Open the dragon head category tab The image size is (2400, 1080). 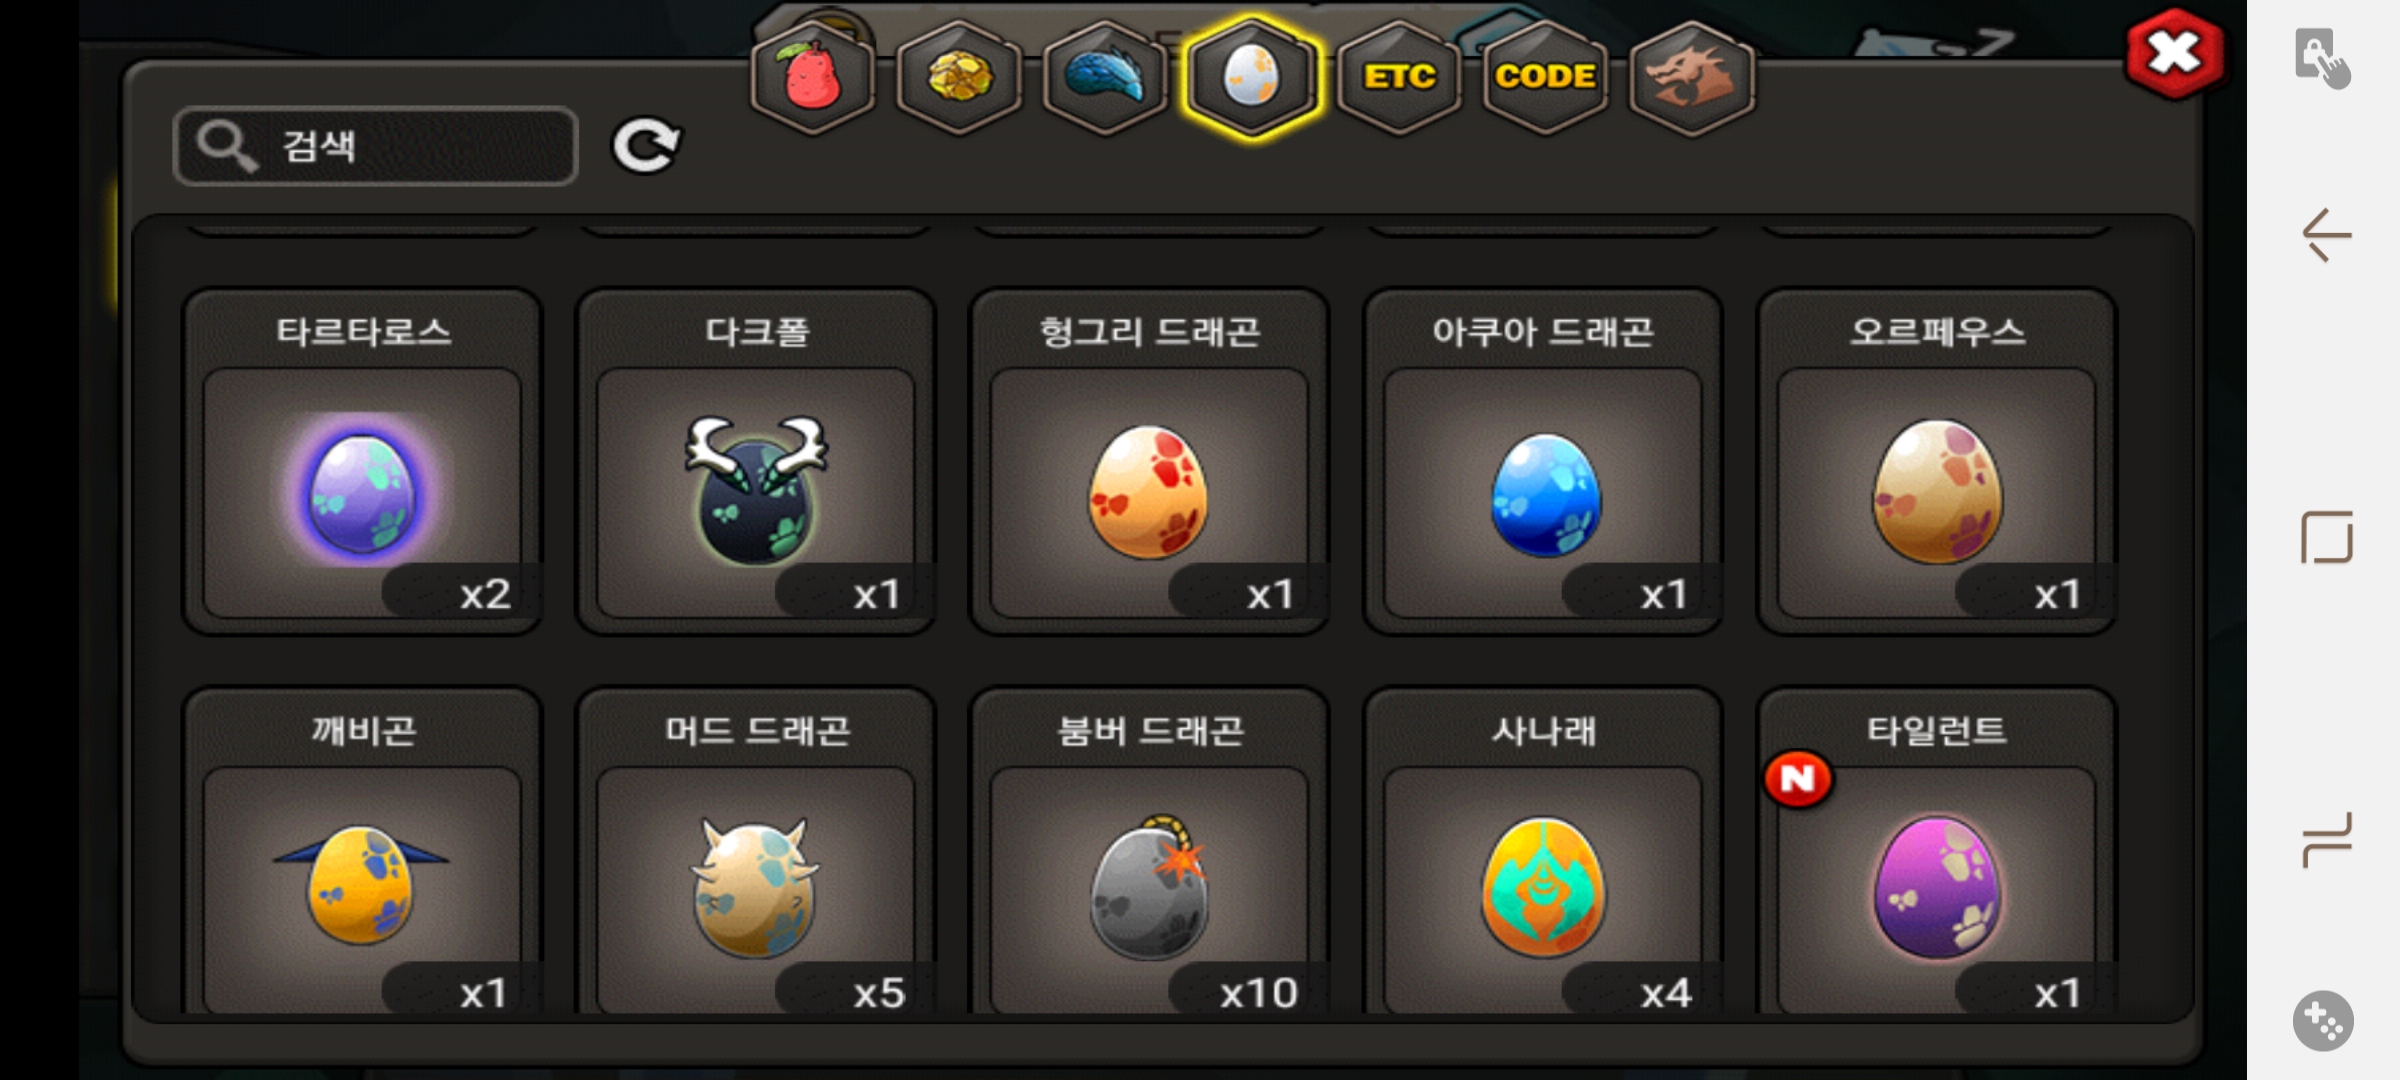(x=1691, y=77)
